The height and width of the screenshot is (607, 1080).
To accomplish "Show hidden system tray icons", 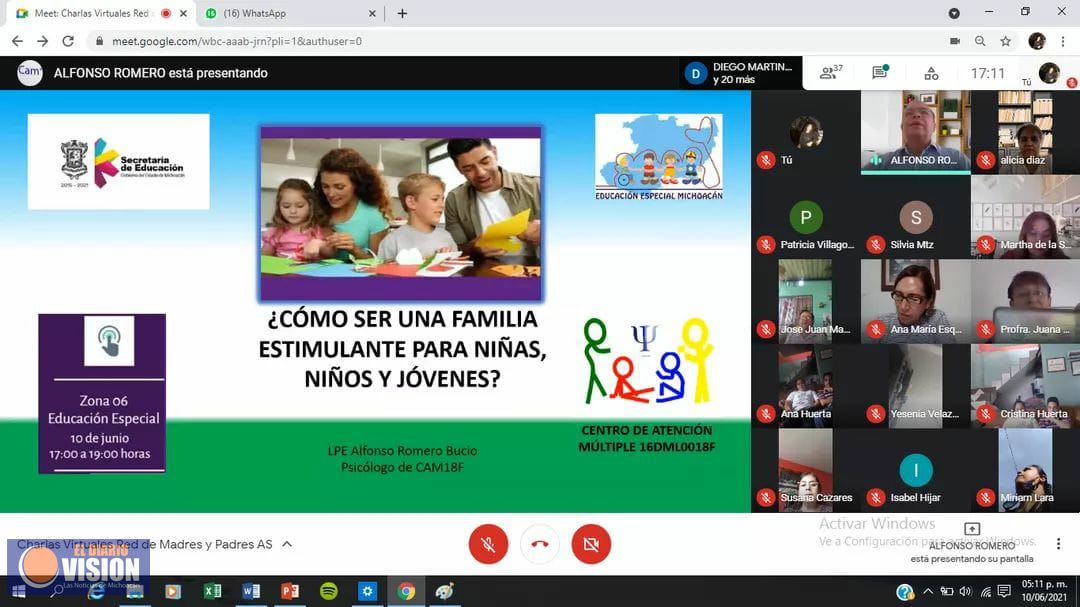I will click(x=928, y=591).
